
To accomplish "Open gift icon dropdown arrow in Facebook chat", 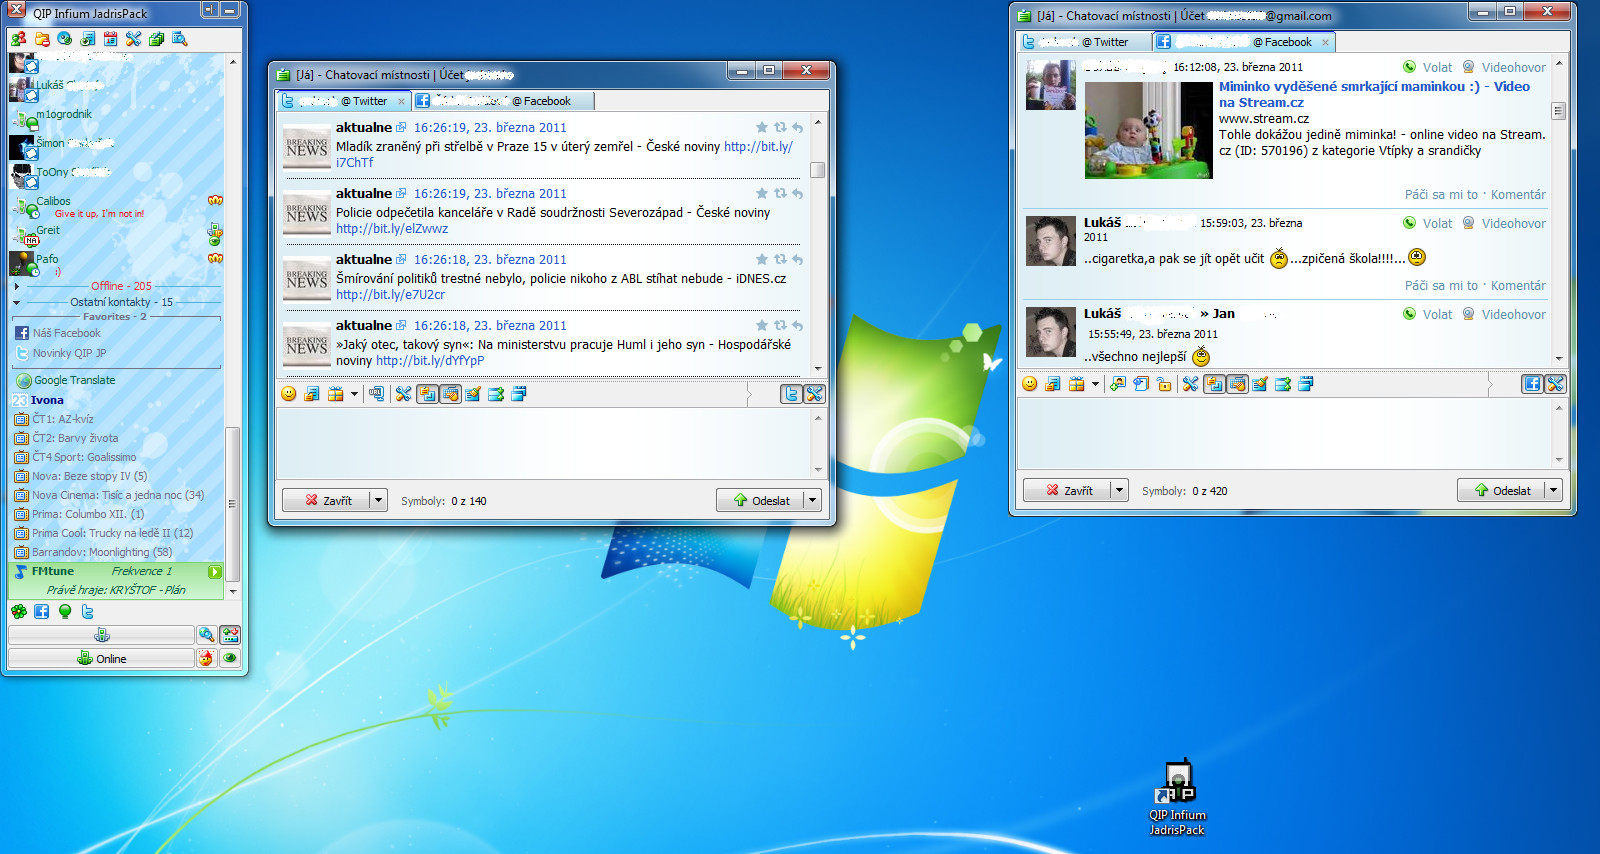I will point(1095,384).
